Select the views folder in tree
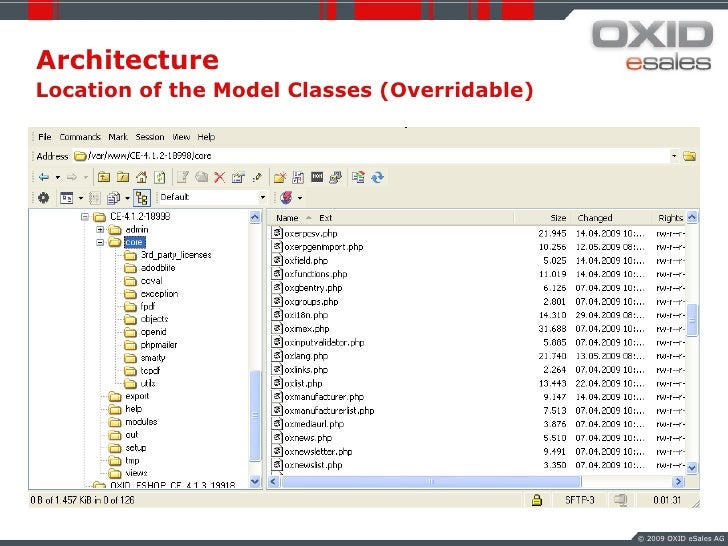The image size is (728, 546). pyautogui.click(x=136, y=473)
